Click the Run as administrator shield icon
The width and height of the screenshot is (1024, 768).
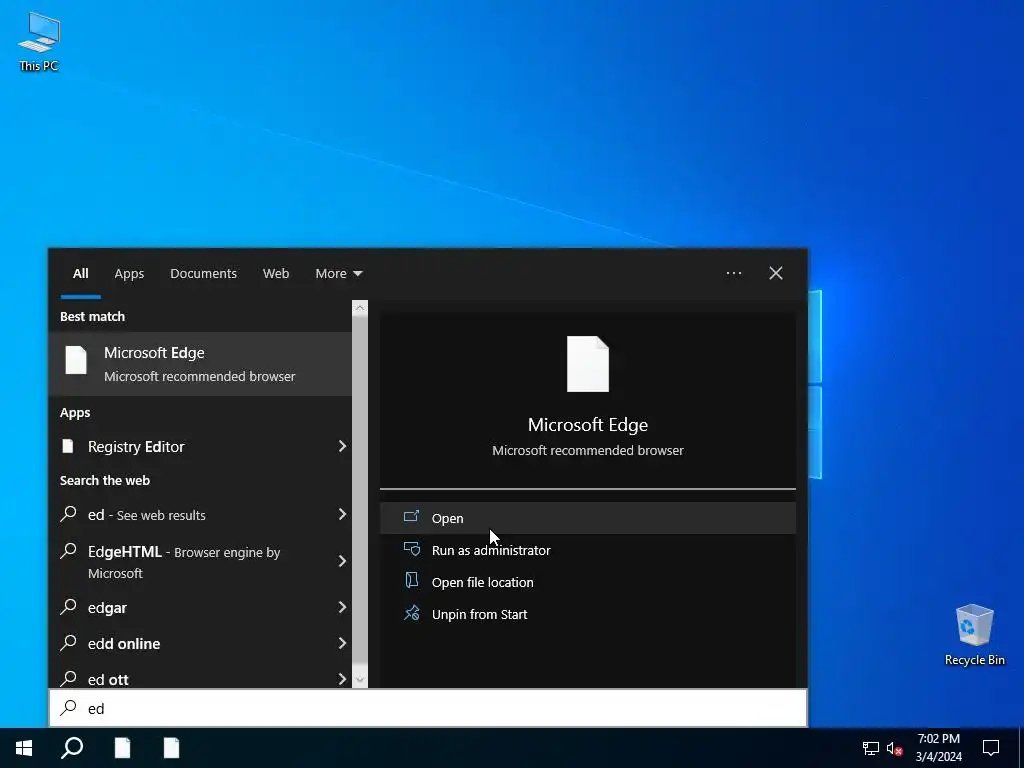[411, 549]
